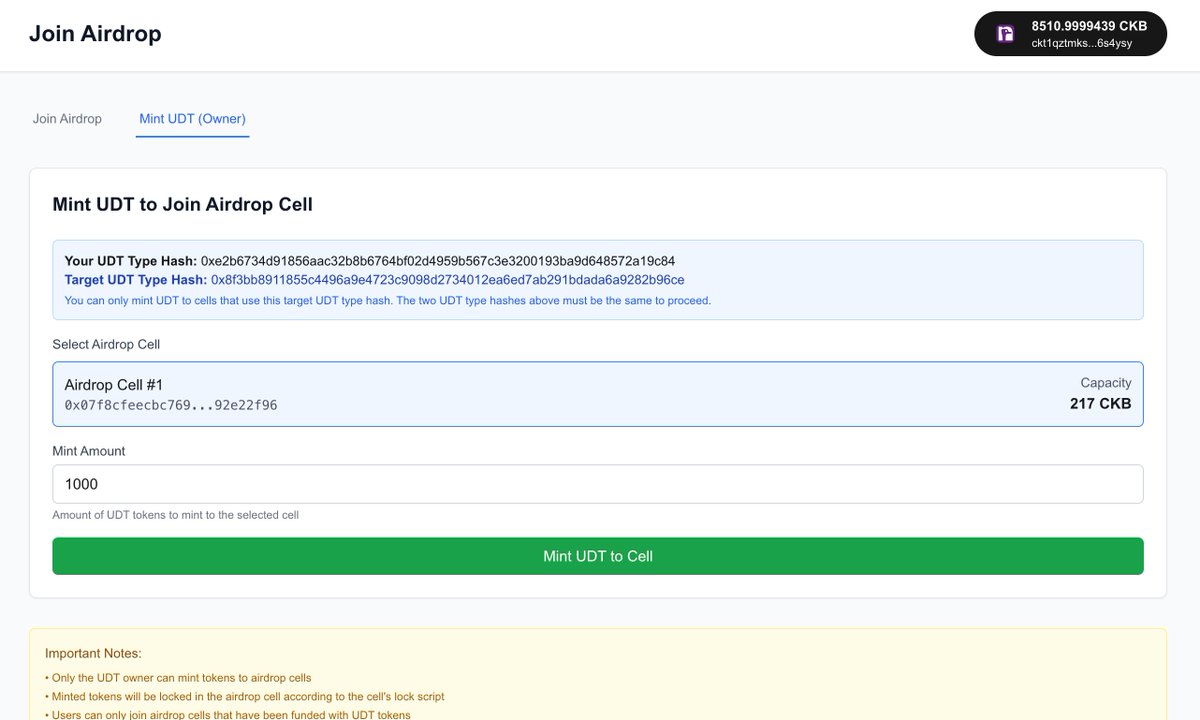
Task: Click the Important Notes heading
Action: pos(93,652)
